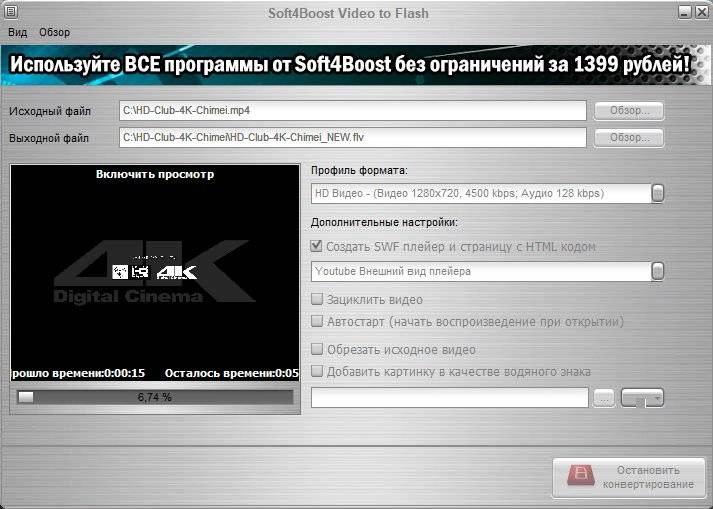Click the red film stop icon
Screen dimensions: 713x509
581,475
